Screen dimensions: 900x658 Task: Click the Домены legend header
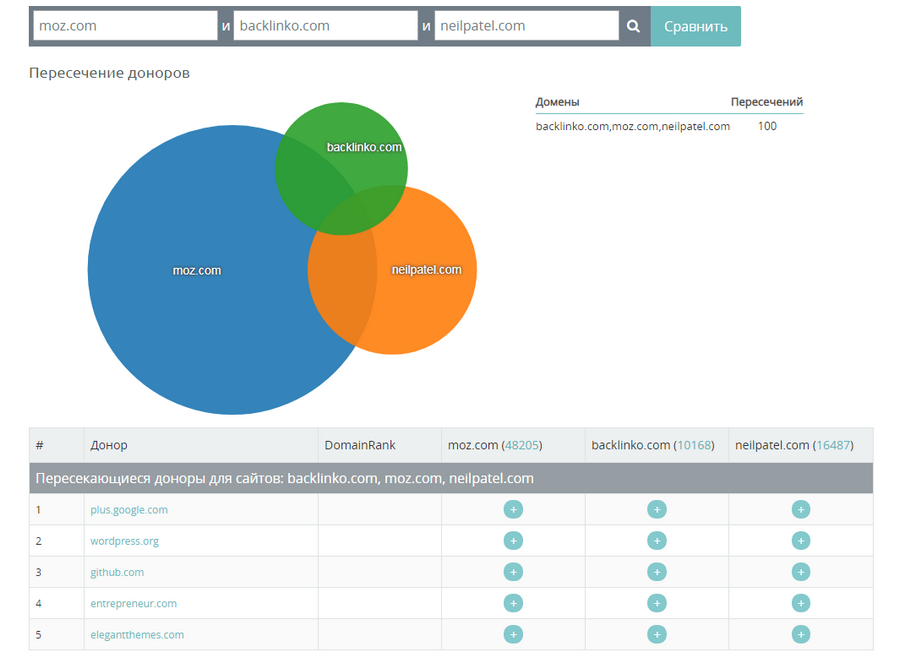(x=557, y=102)
